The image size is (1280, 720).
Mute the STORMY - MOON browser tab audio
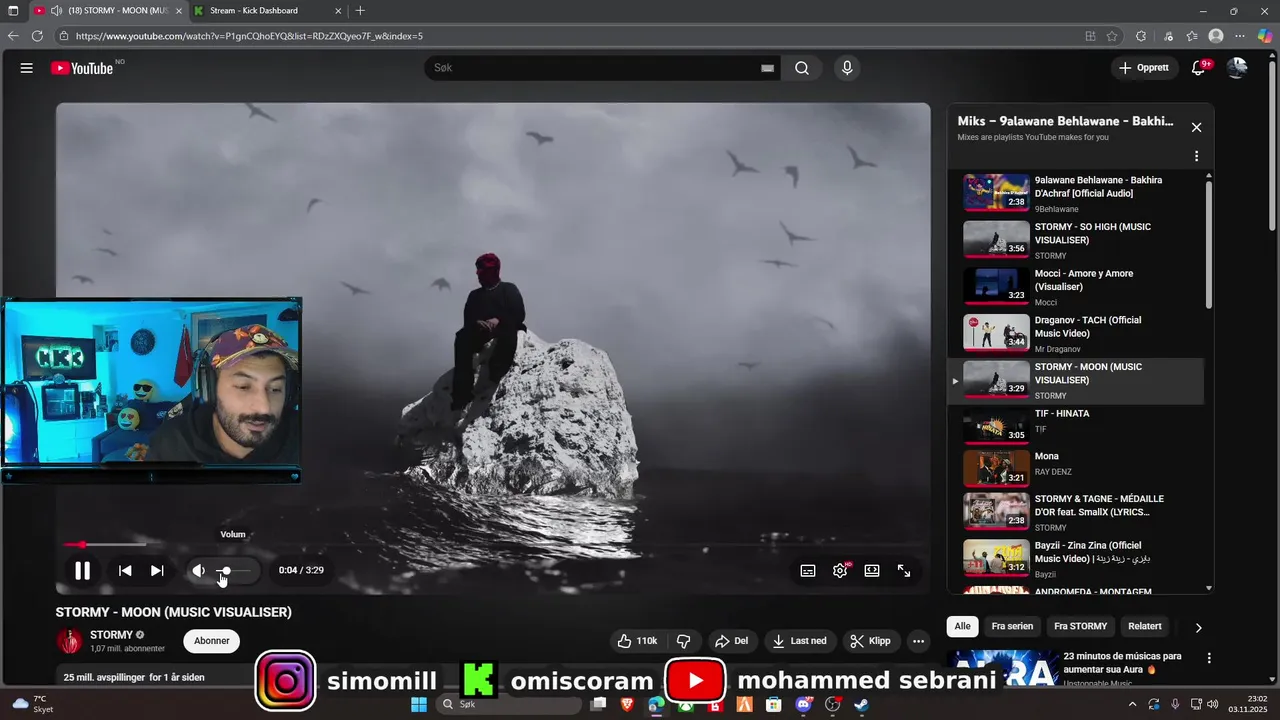(x=56, y=11)
